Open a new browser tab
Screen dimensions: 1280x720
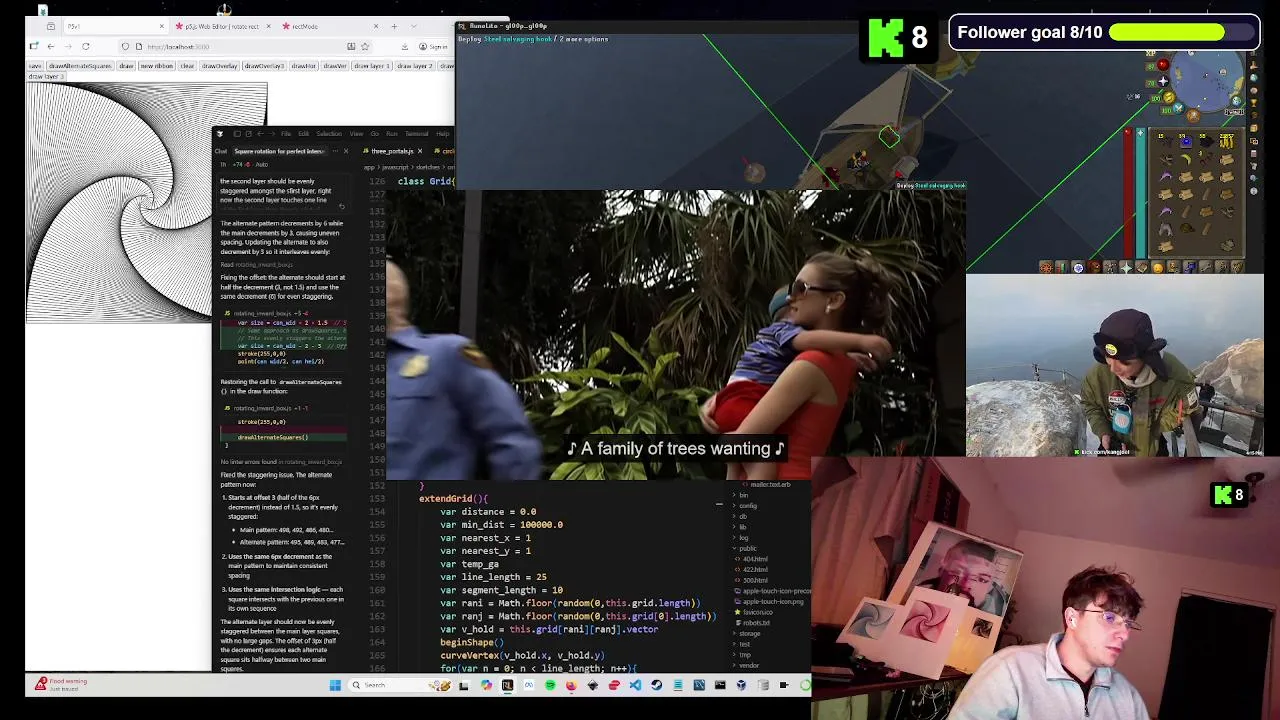coord(394,26)
